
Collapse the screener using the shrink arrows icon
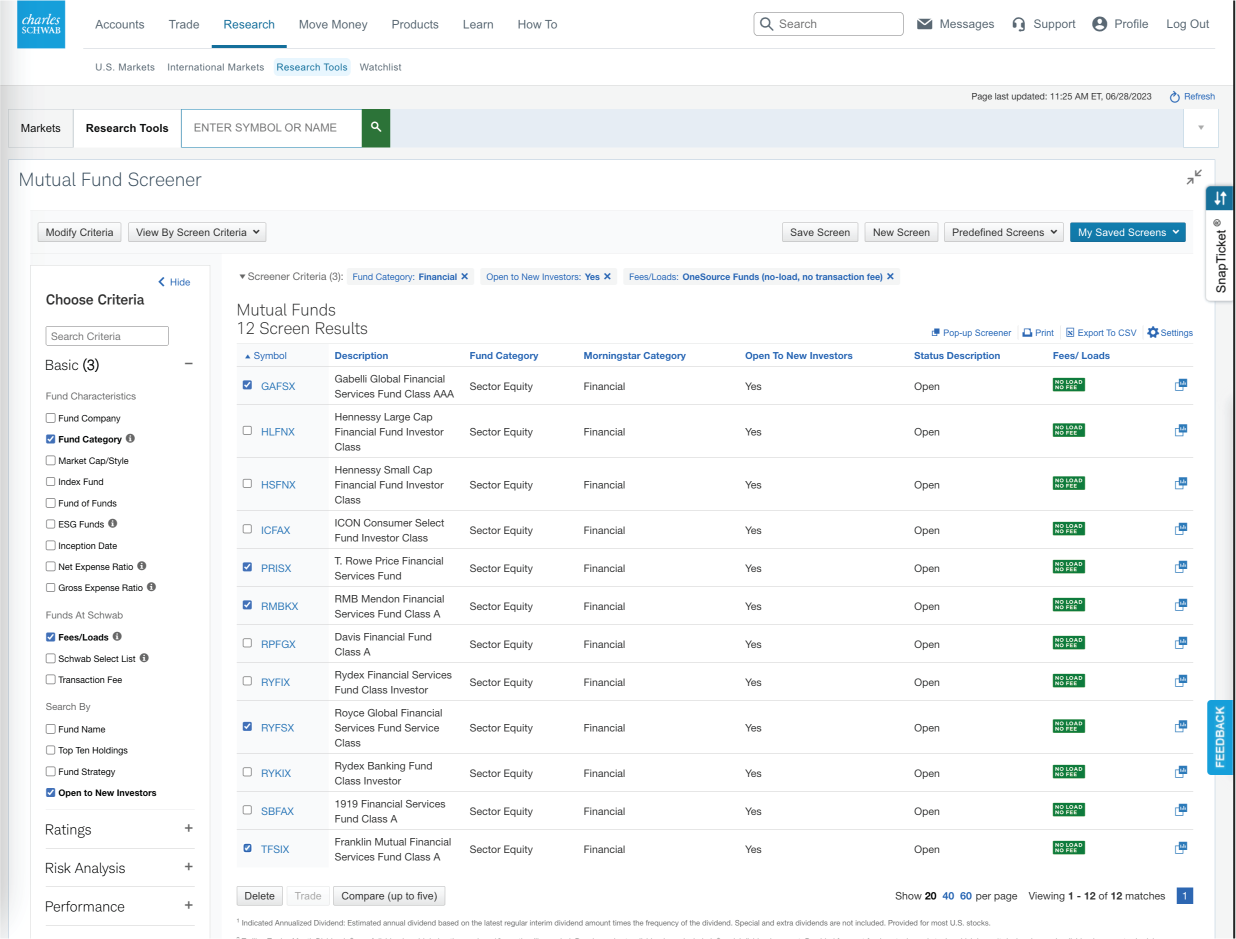click(x=1194, y=177)
